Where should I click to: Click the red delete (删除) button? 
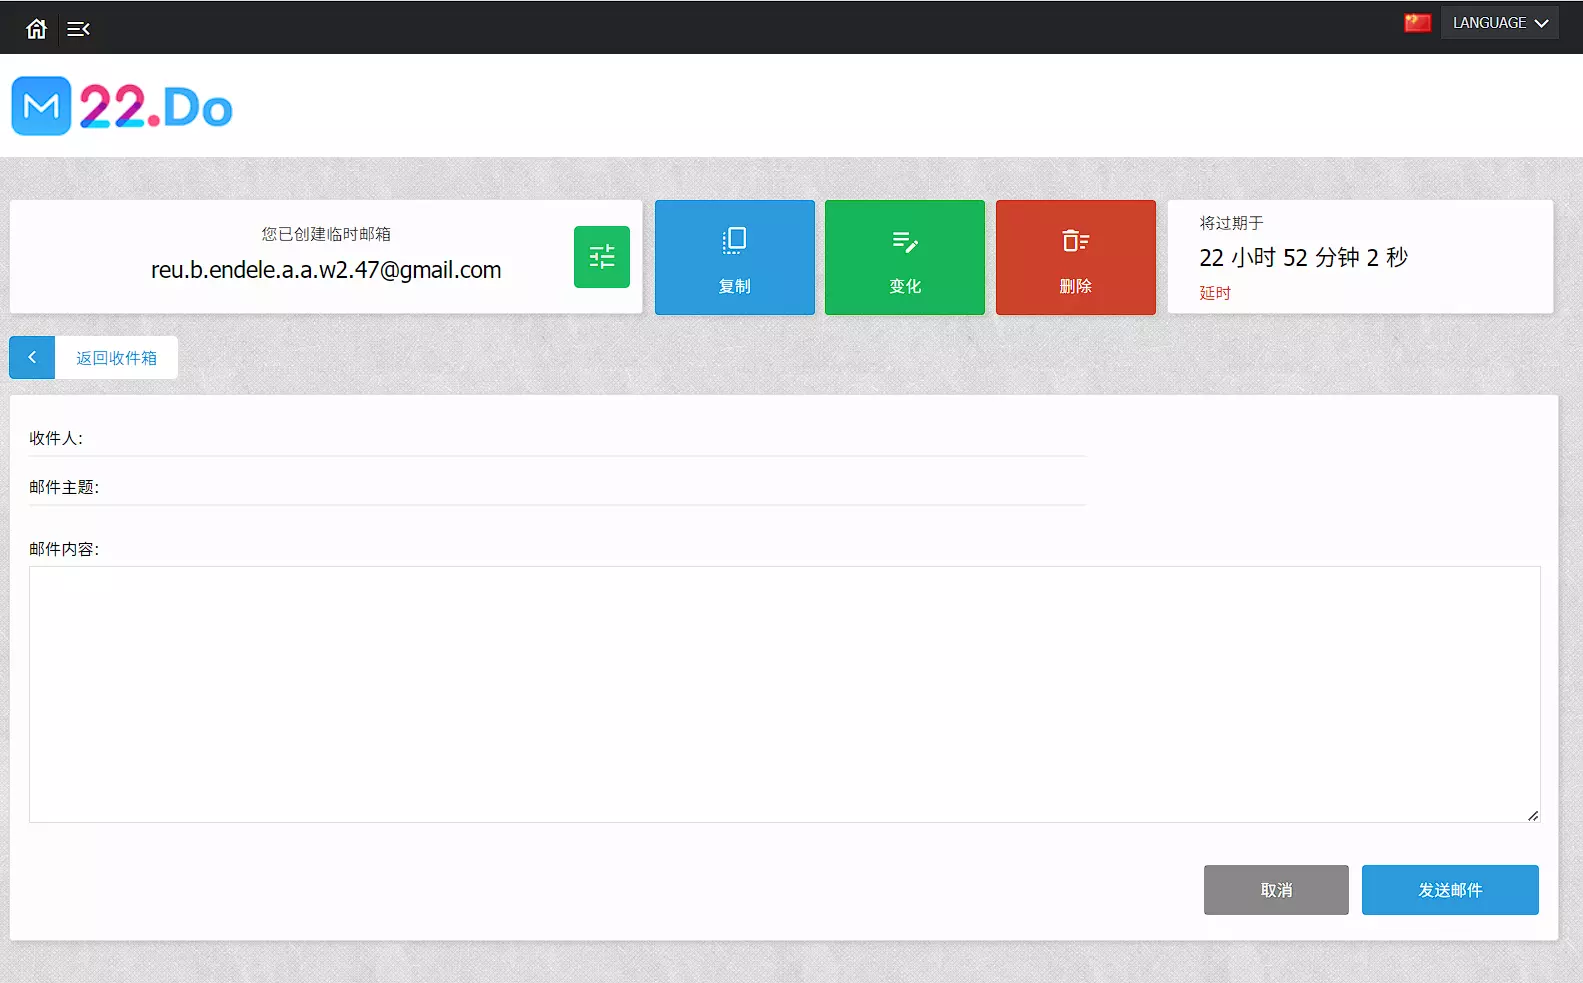(x=1075, y=257)
